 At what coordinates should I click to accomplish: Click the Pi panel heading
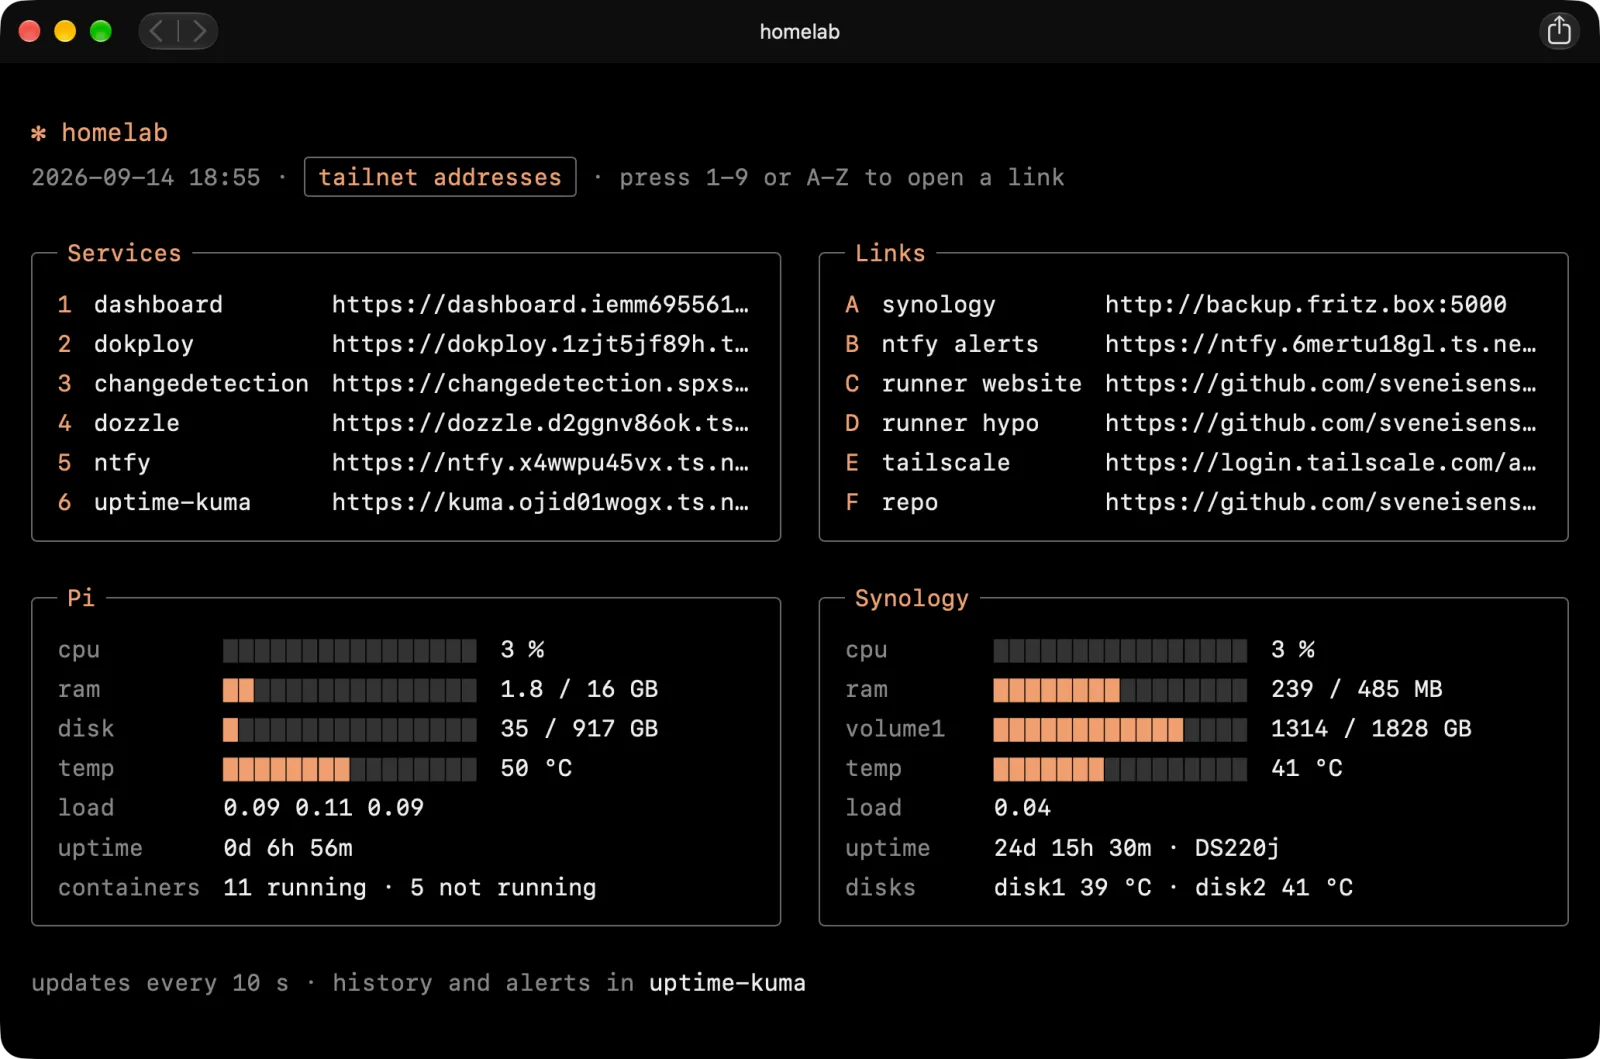(x=81, y=599)
